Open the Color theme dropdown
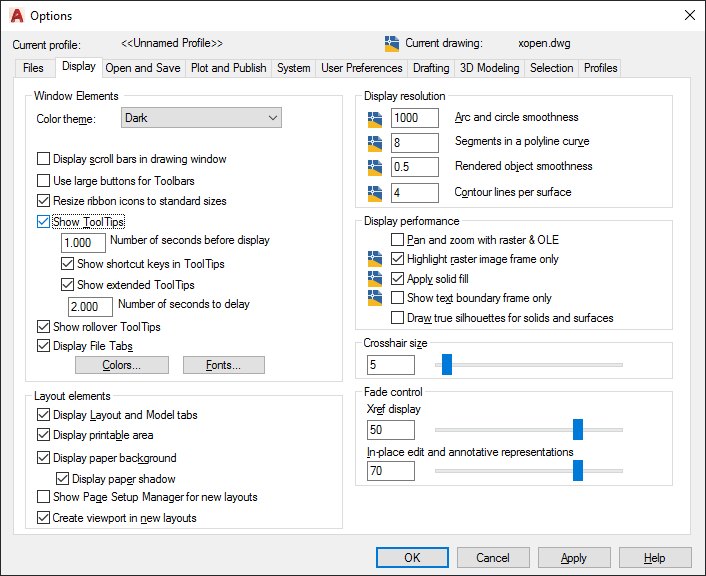The image size is (706, 576). (x=201, y=118)
